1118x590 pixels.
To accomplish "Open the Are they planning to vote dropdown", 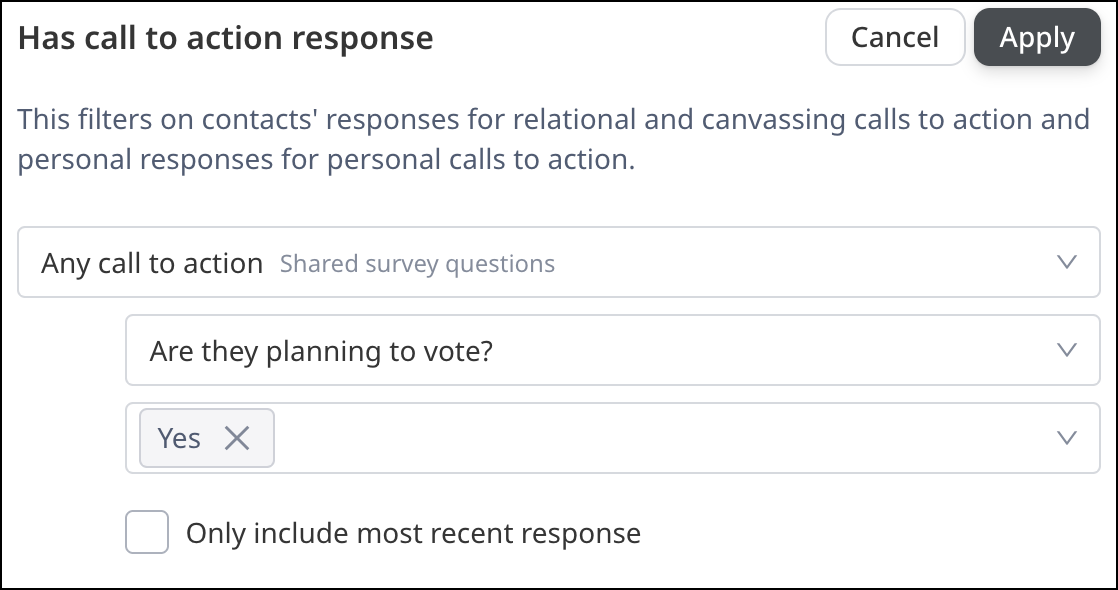I will [613, 350].
